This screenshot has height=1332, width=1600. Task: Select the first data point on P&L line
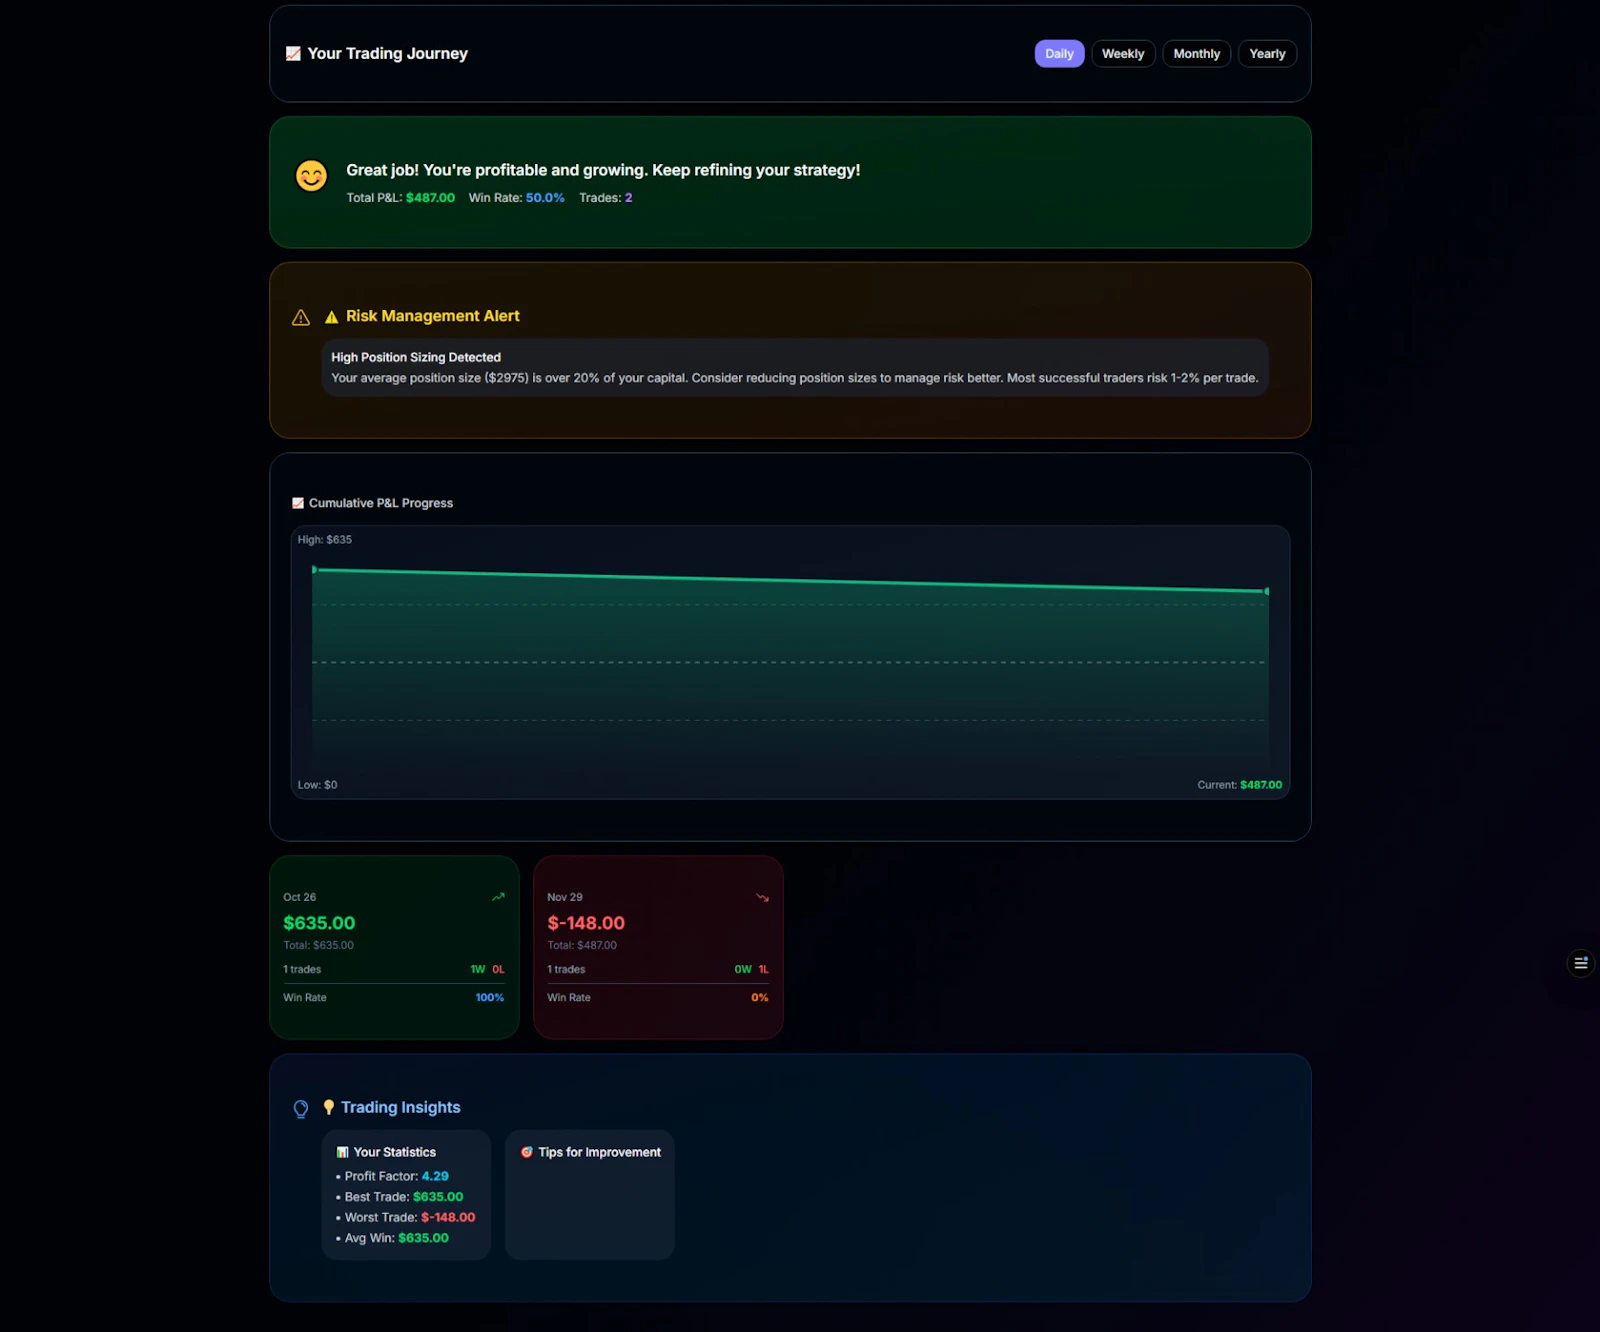coord(314,569)
